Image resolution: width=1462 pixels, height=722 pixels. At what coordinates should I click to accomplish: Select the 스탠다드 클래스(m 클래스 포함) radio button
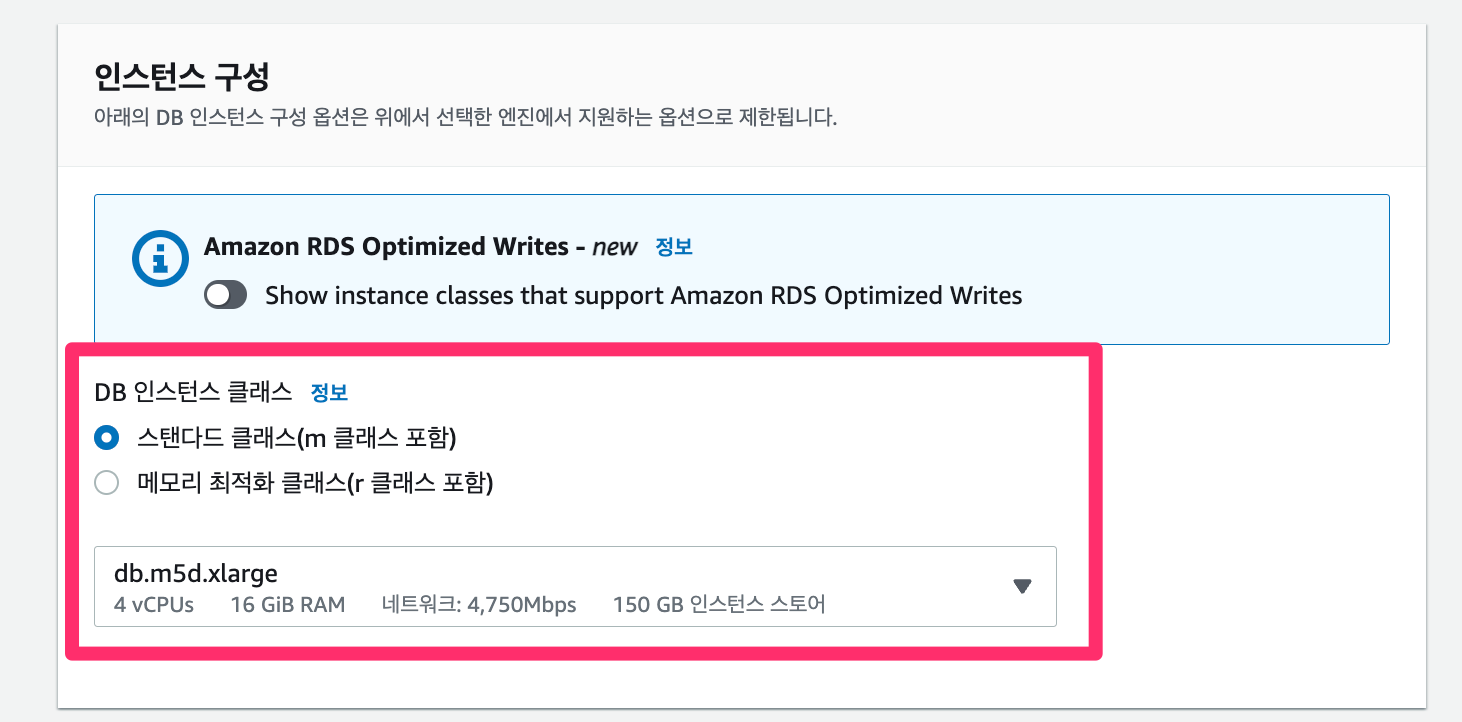pyautogui.click(x=106, y=437)
